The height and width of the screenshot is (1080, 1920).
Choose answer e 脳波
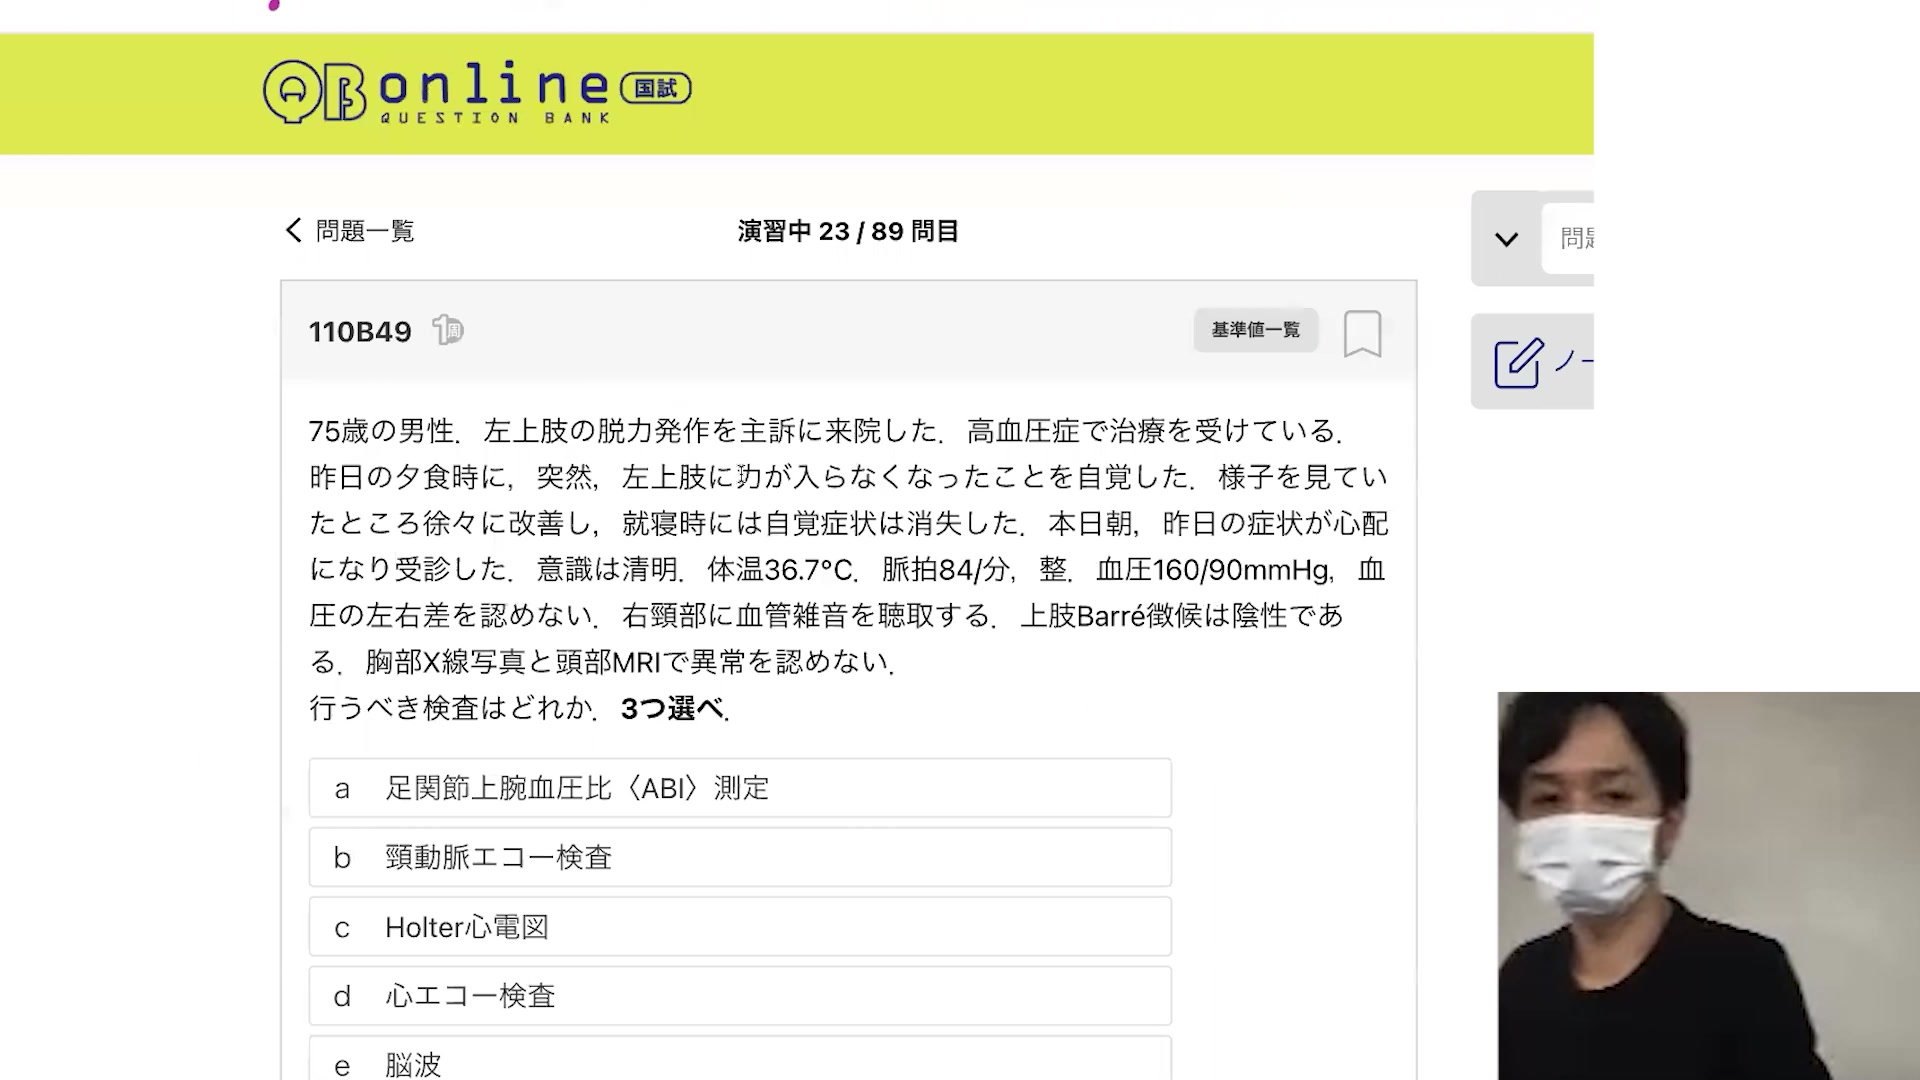pos(740,1062)
